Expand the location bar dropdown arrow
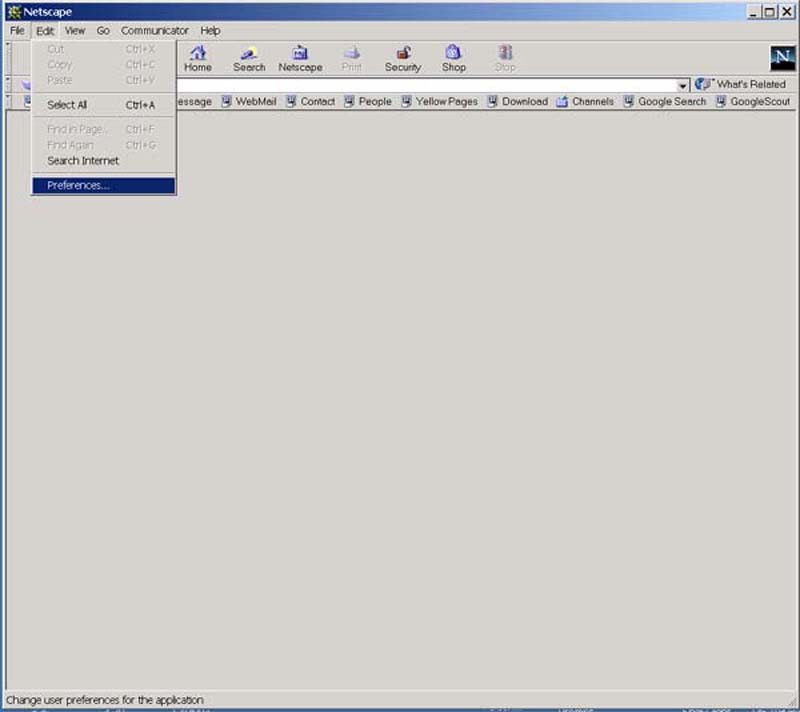This screenshot has width=800, height=712. 682,85
